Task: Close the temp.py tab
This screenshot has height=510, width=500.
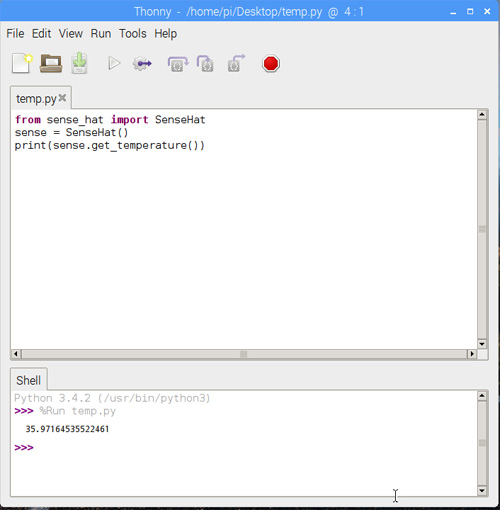Action: click(62, 98)
